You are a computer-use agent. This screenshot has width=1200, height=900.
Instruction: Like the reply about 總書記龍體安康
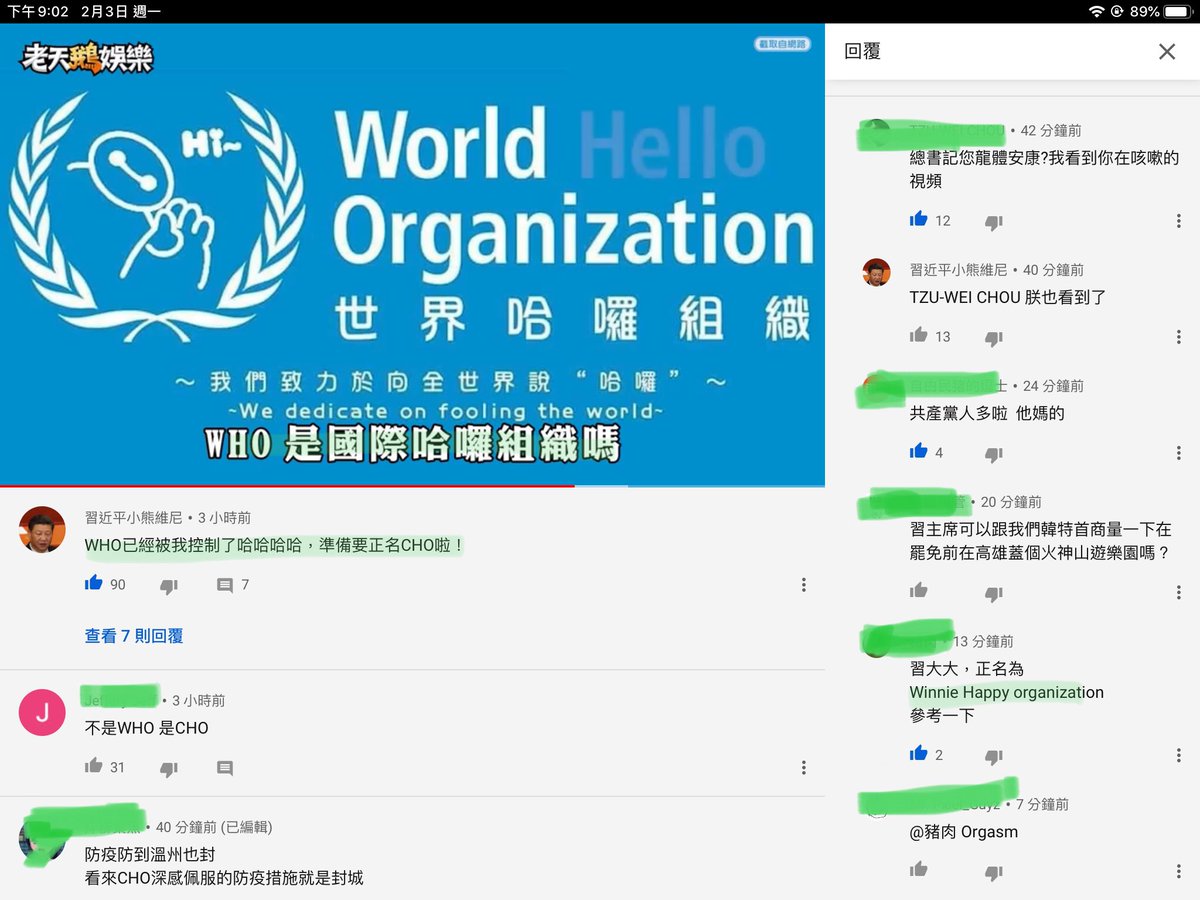(x=919, y=219)
